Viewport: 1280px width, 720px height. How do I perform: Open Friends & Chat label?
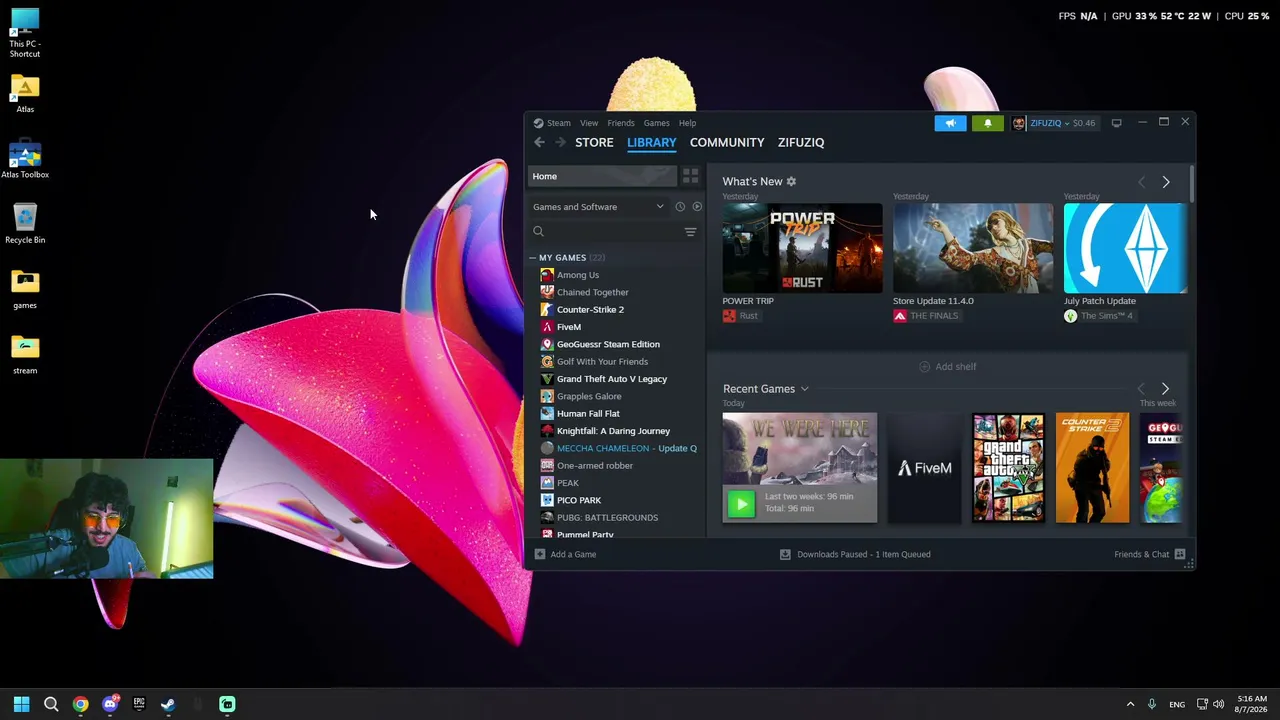point(1142,554)
